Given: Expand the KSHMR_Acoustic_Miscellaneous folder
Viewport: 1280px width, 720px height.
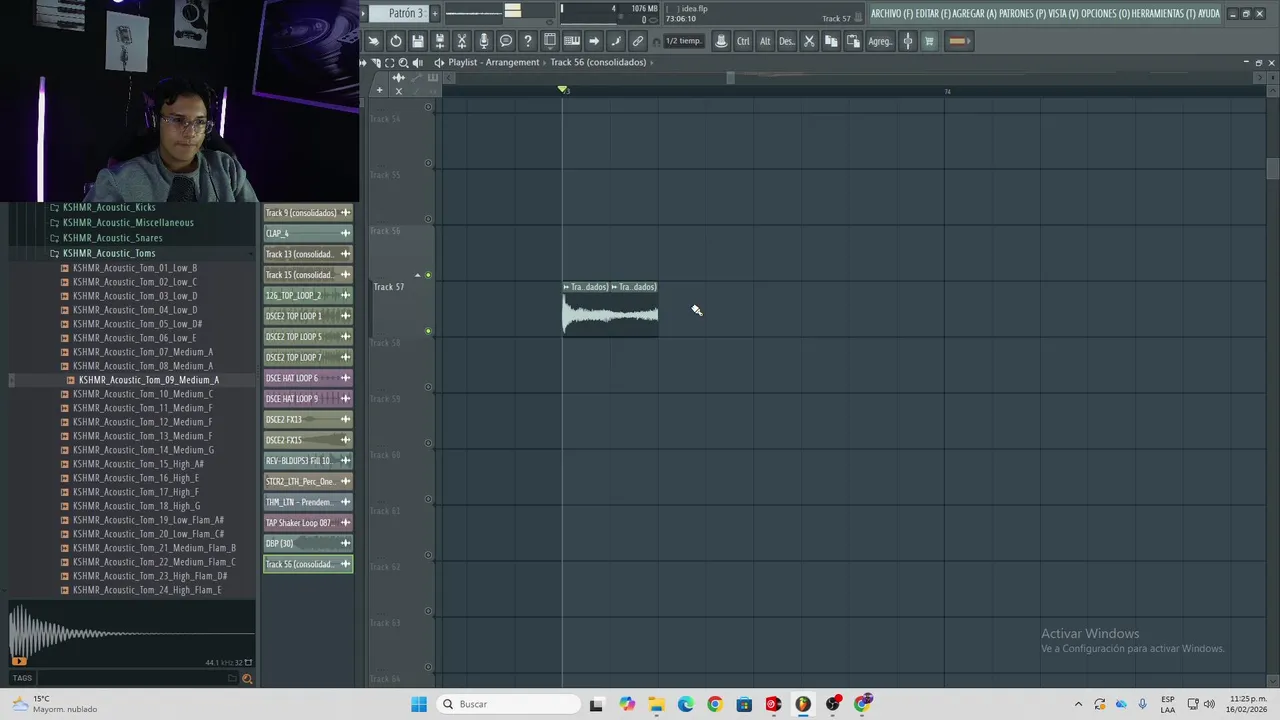Looking at the screenshot, I should tap(127, 222).
